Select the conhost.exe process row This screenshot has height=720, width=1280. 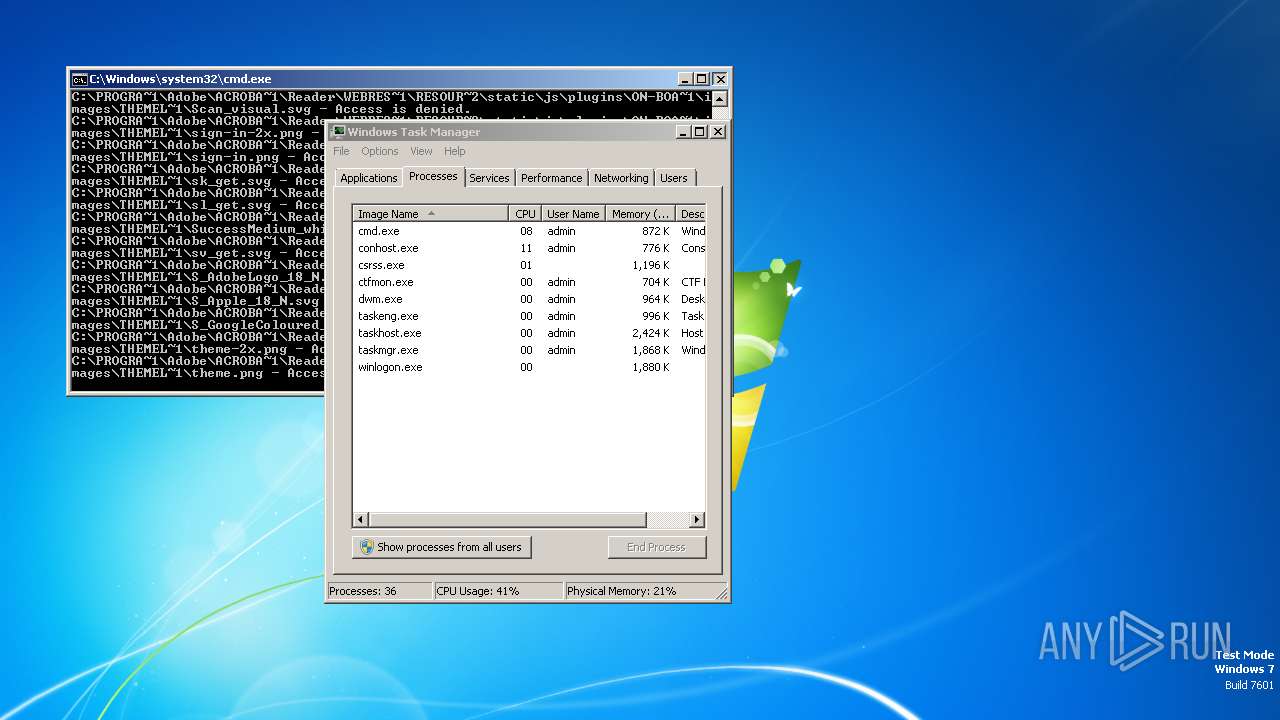[x=529, y=248]
